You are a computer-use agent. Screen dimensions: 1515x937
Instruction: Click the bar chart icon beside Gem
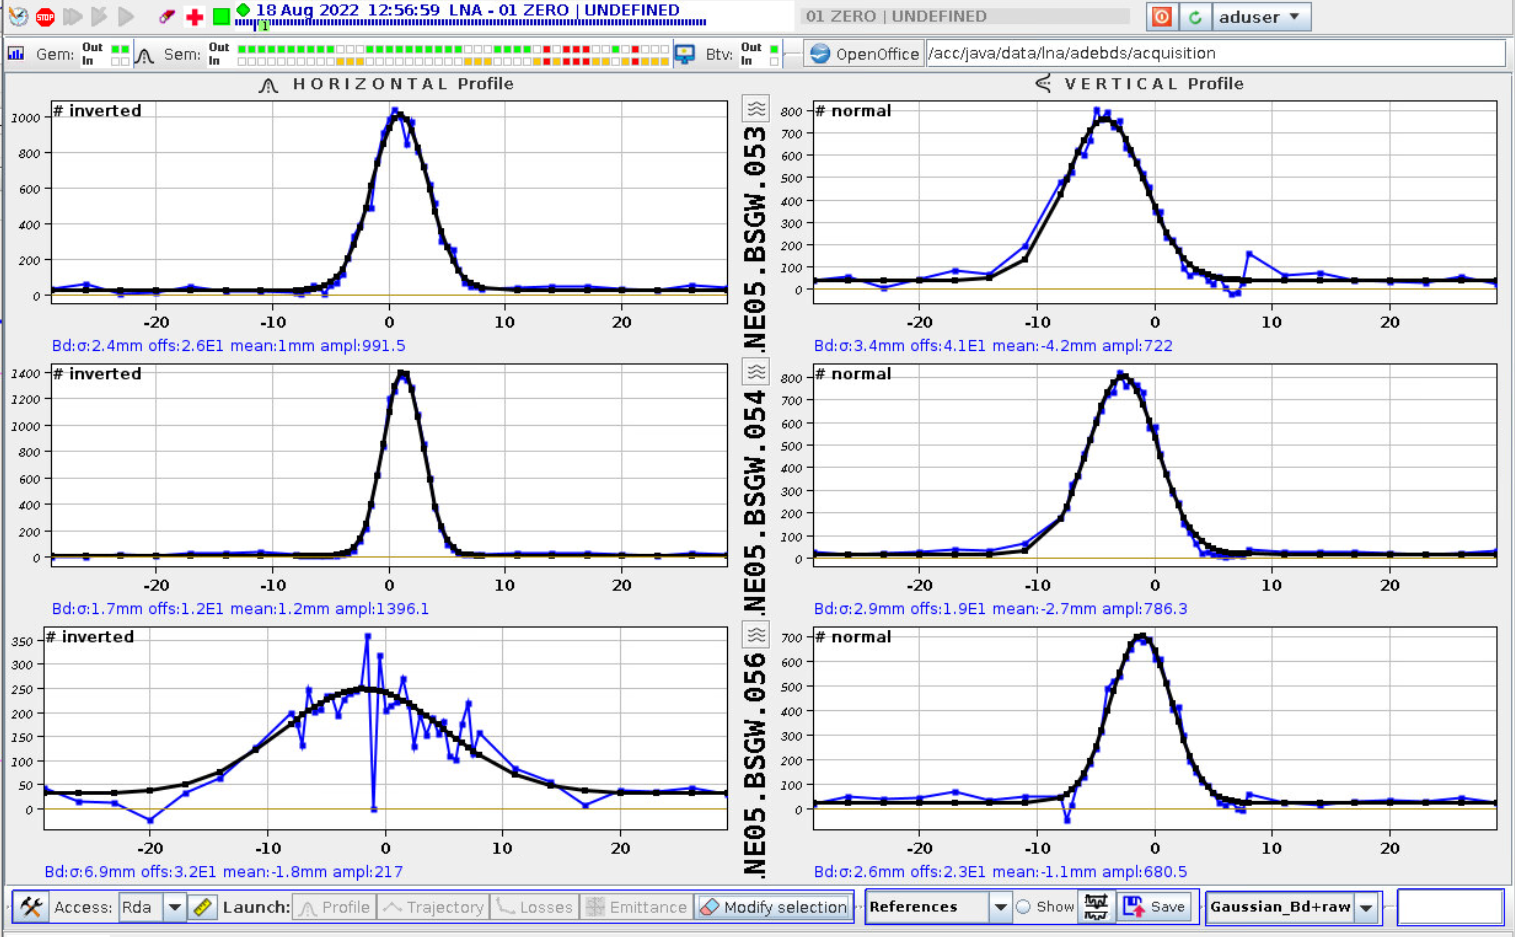pyautogui.click(x=16, y=54)
